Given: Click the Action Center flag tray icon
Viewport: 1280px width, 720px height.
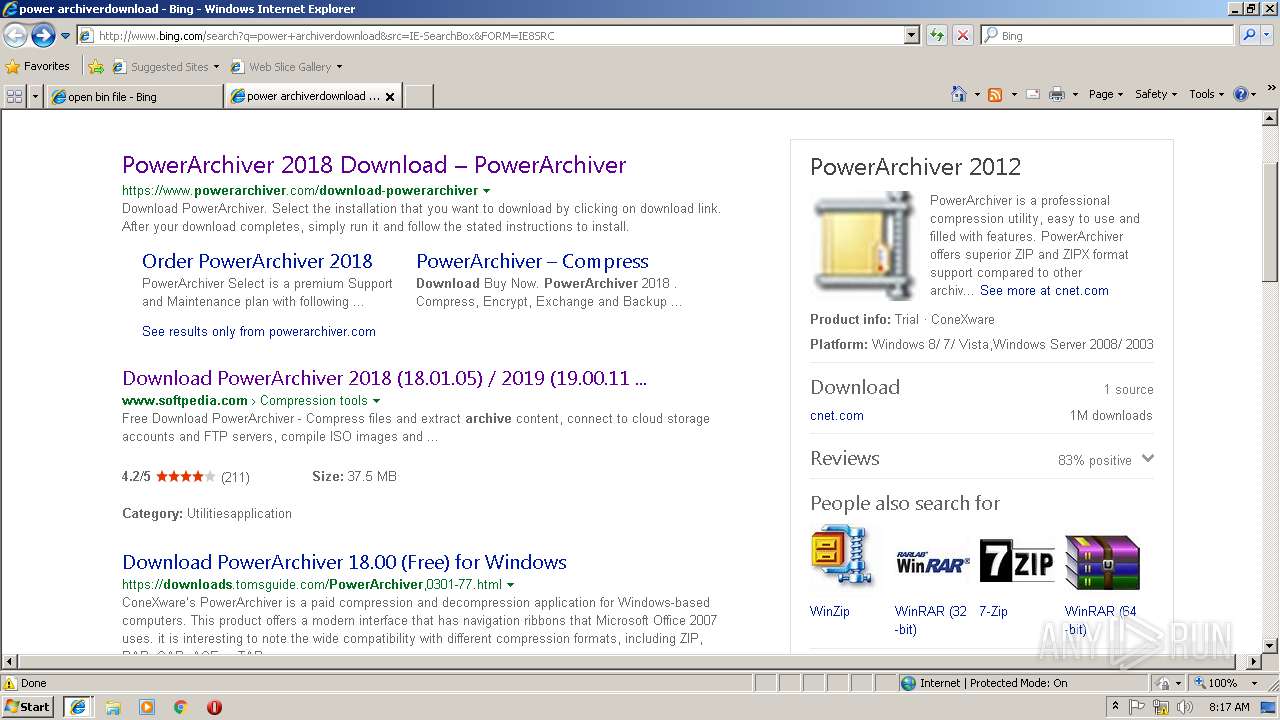Looking at the screenshot, I should (1137, 707).
